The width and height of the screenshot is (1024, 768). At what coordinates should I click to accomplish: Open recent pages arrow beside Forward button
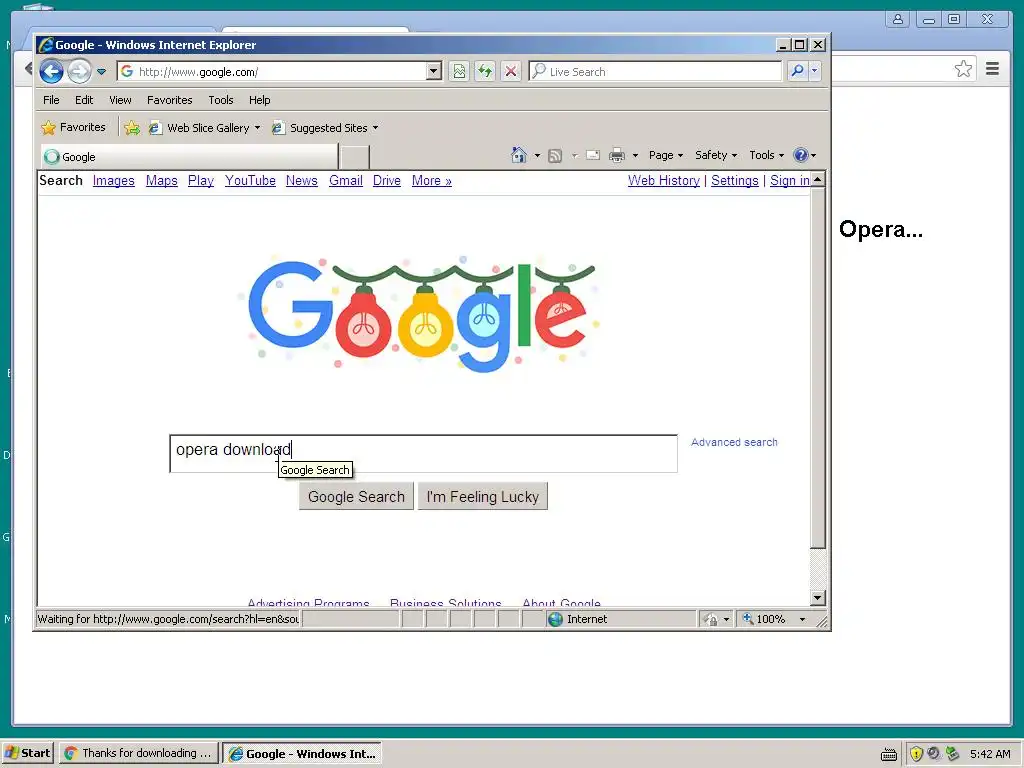coord(101,72)
